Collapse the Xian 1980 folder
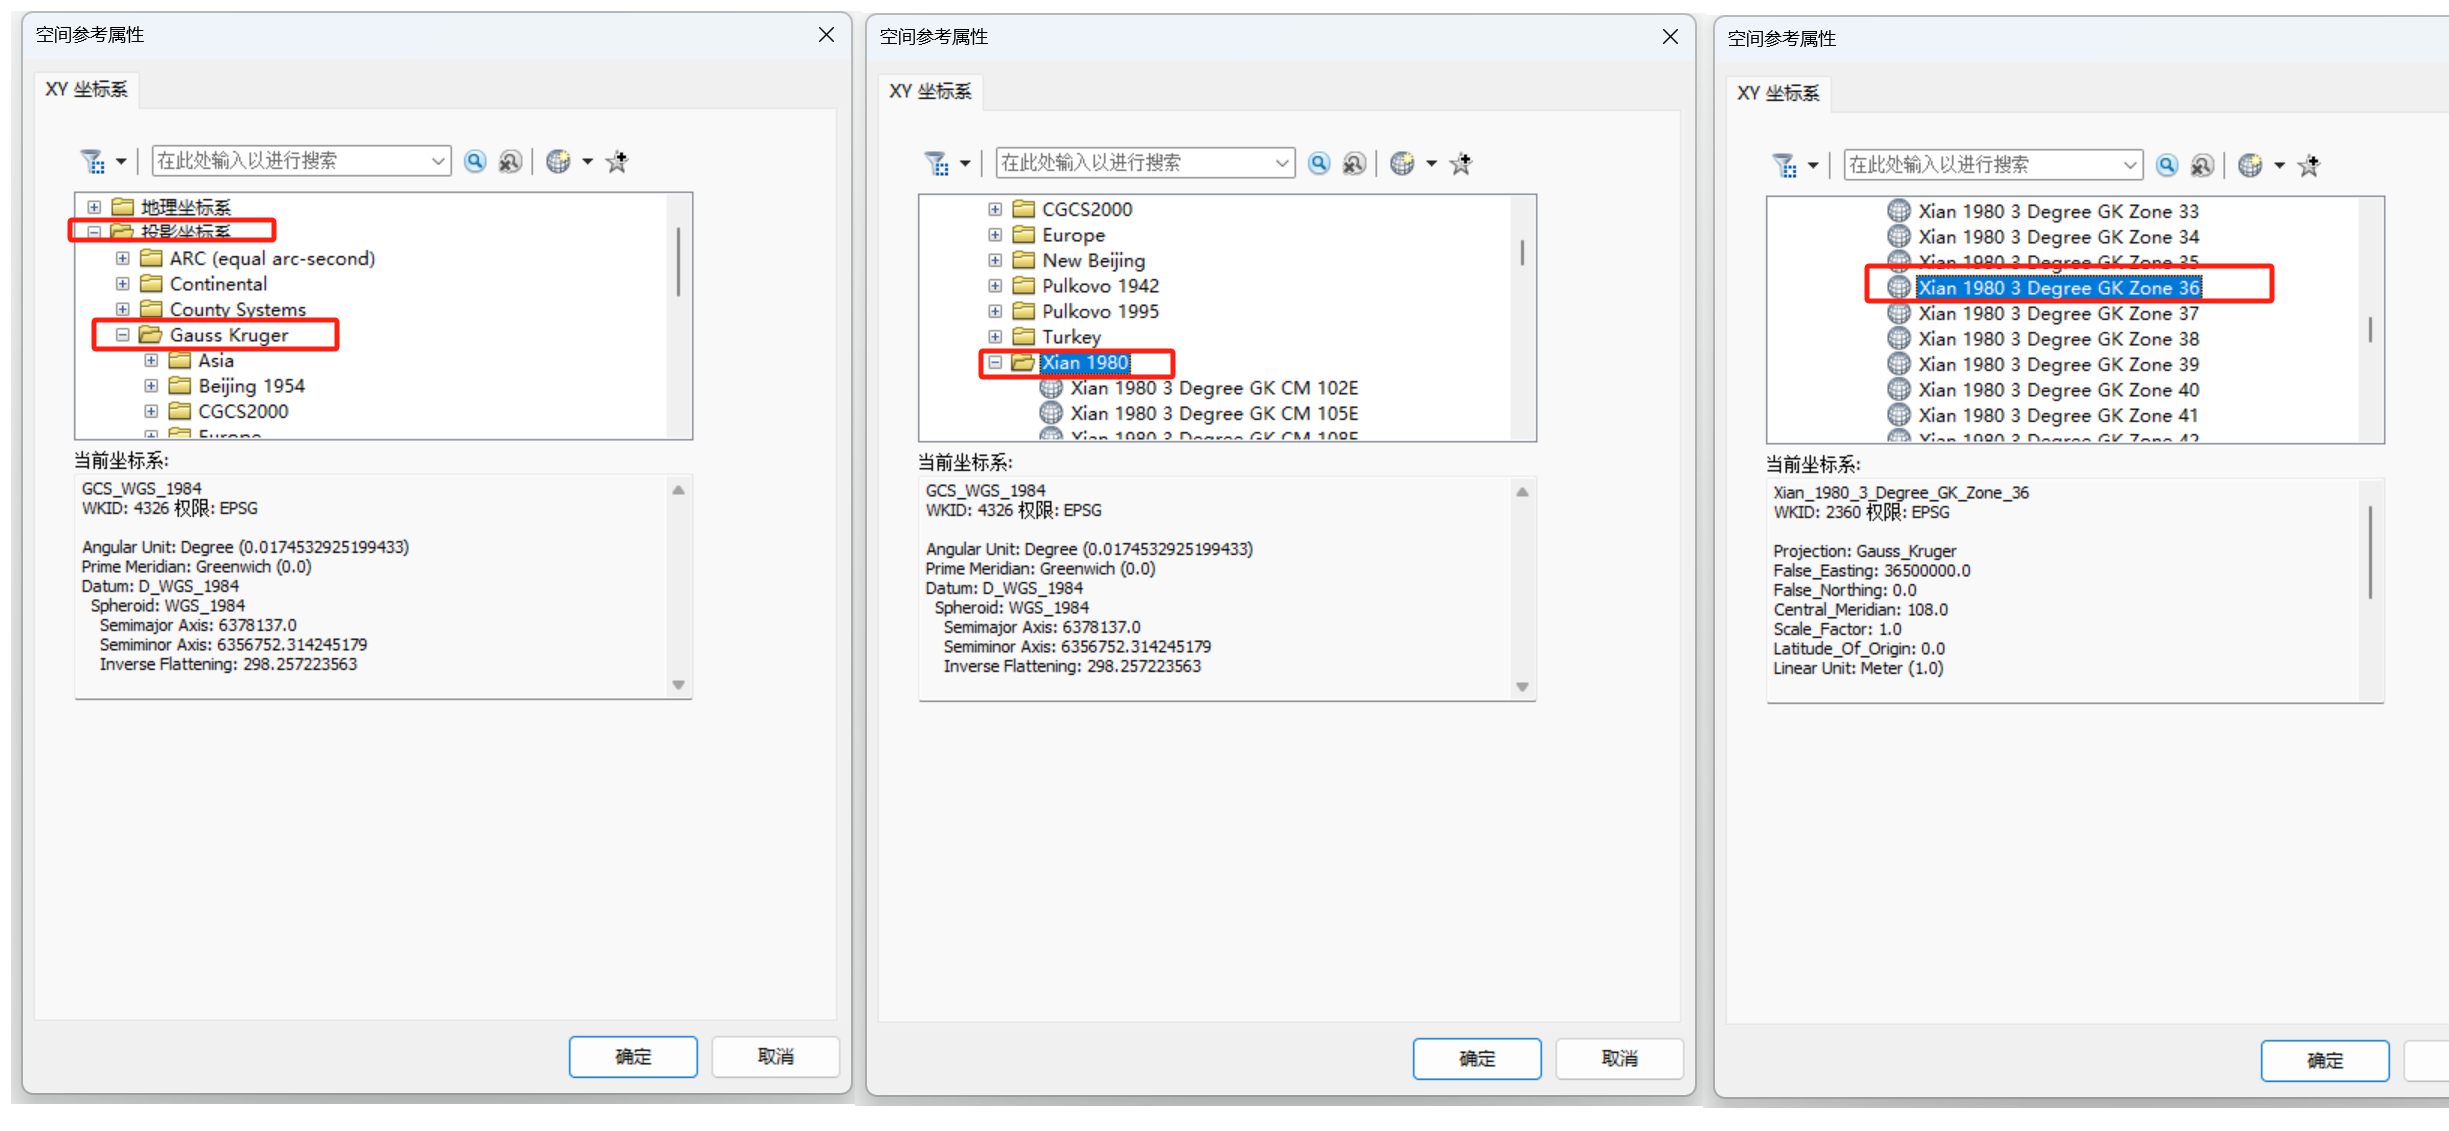 pos(995,363)
